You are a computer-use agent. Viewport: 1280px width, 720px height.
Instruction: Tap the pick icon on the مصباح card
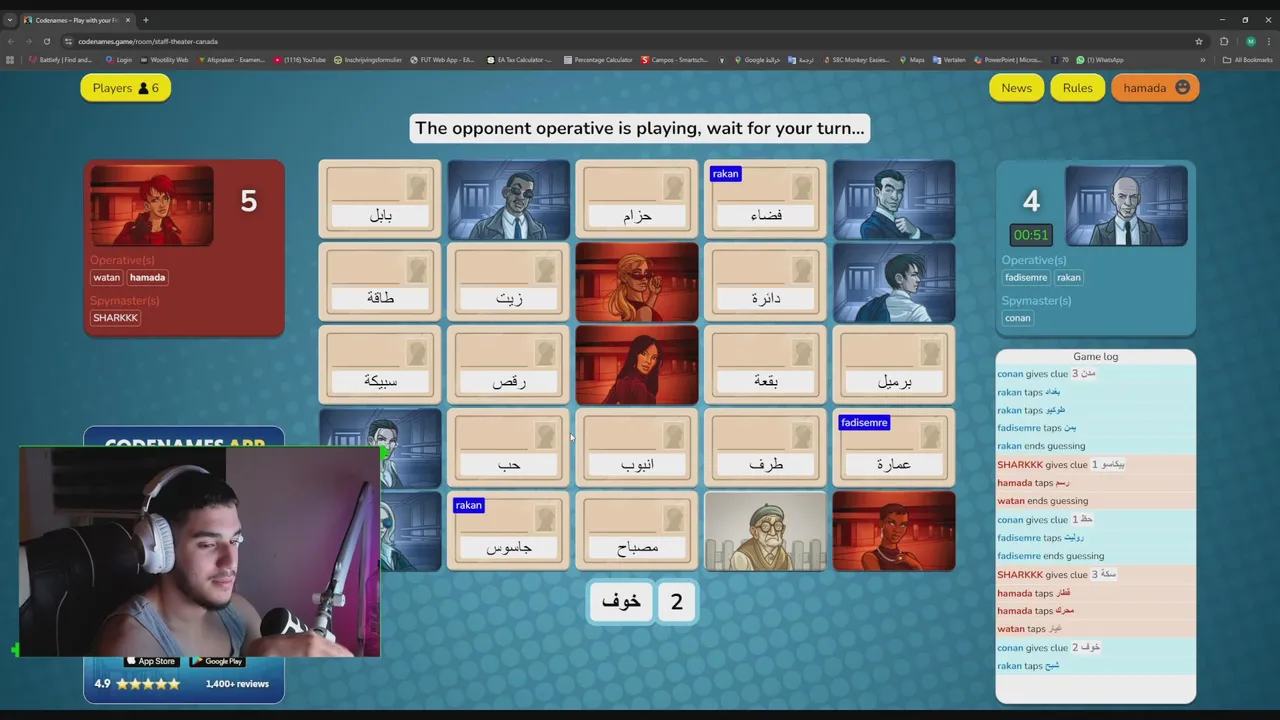(674, 519)
